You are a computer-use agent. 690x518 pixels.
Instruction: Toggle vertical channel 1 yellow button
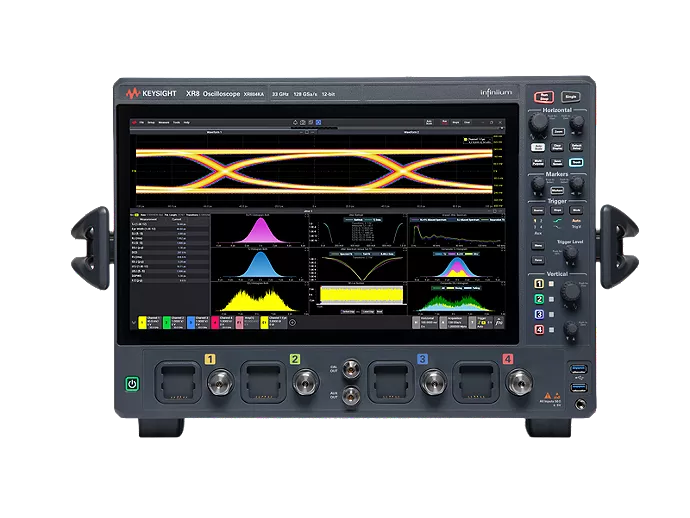click(539, 284)
